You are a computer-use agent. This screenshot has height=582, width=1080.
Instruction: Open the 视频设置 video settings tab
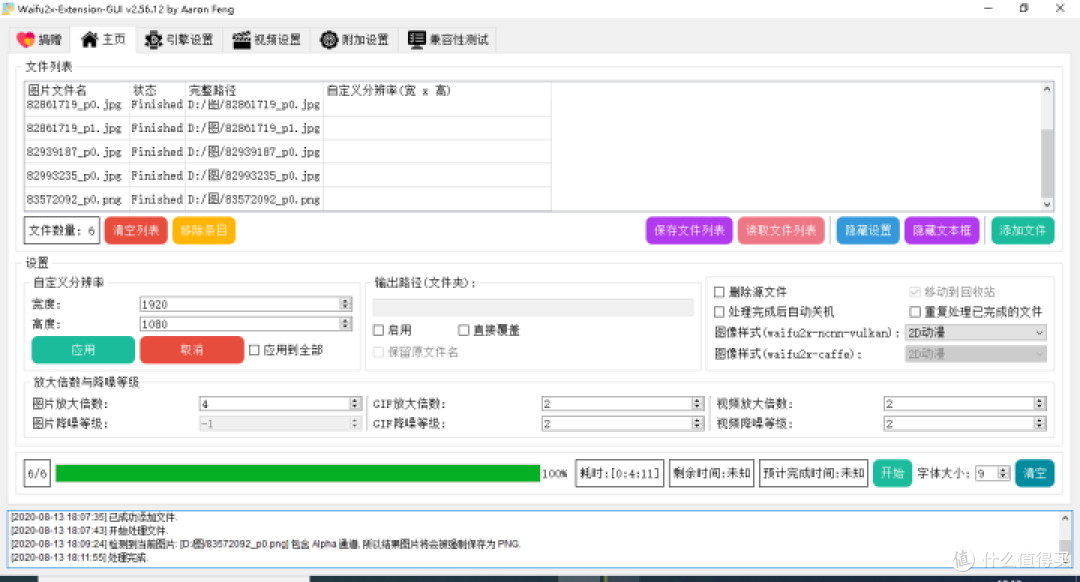[x=267, y=40]
